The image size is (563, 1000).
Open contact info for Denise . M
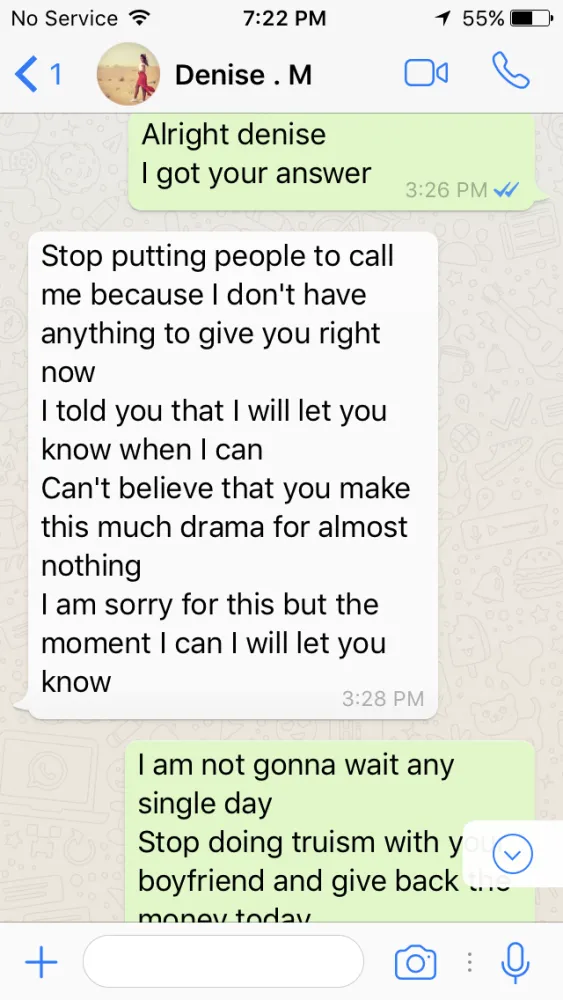(244, 75)
